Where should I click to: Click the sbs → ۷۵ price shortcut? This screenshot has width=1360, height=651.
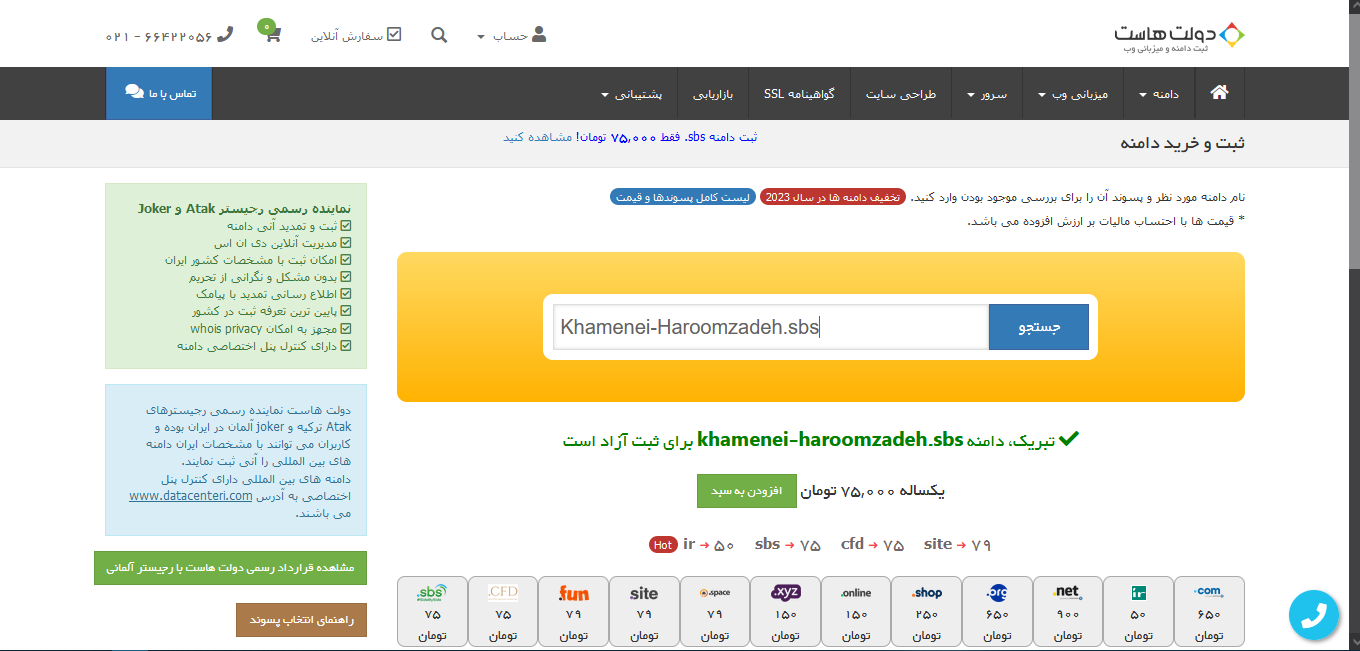788,545
